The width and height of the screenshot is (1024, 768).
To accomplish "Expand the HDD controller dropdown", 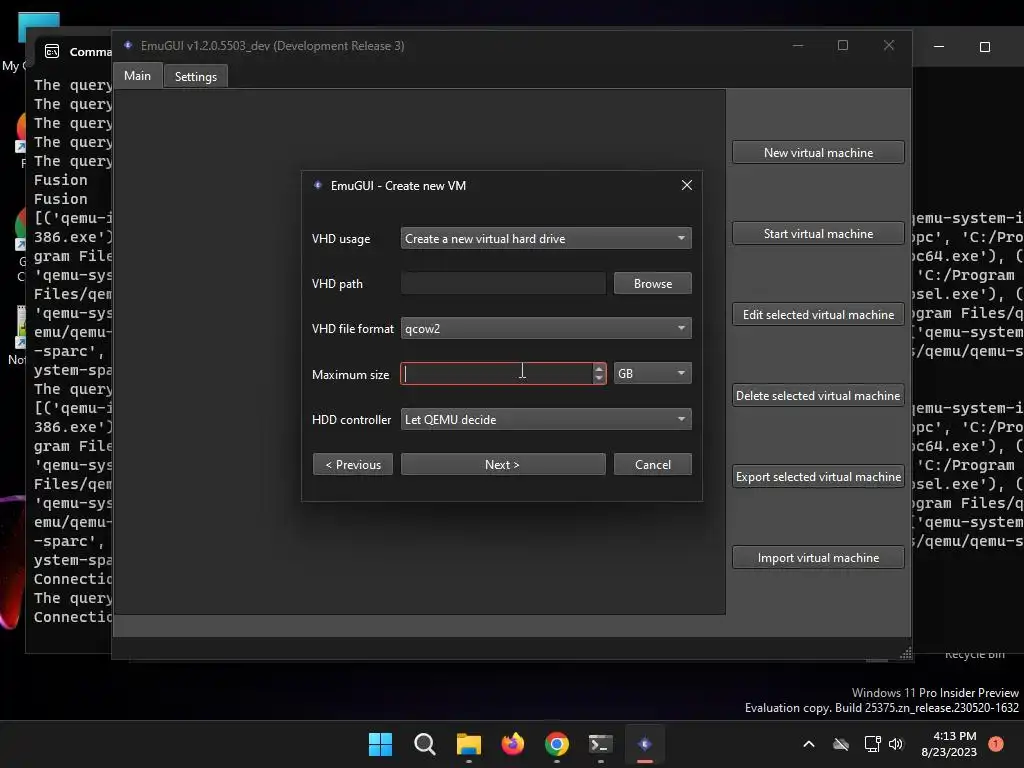I will [x=545, y=419].
